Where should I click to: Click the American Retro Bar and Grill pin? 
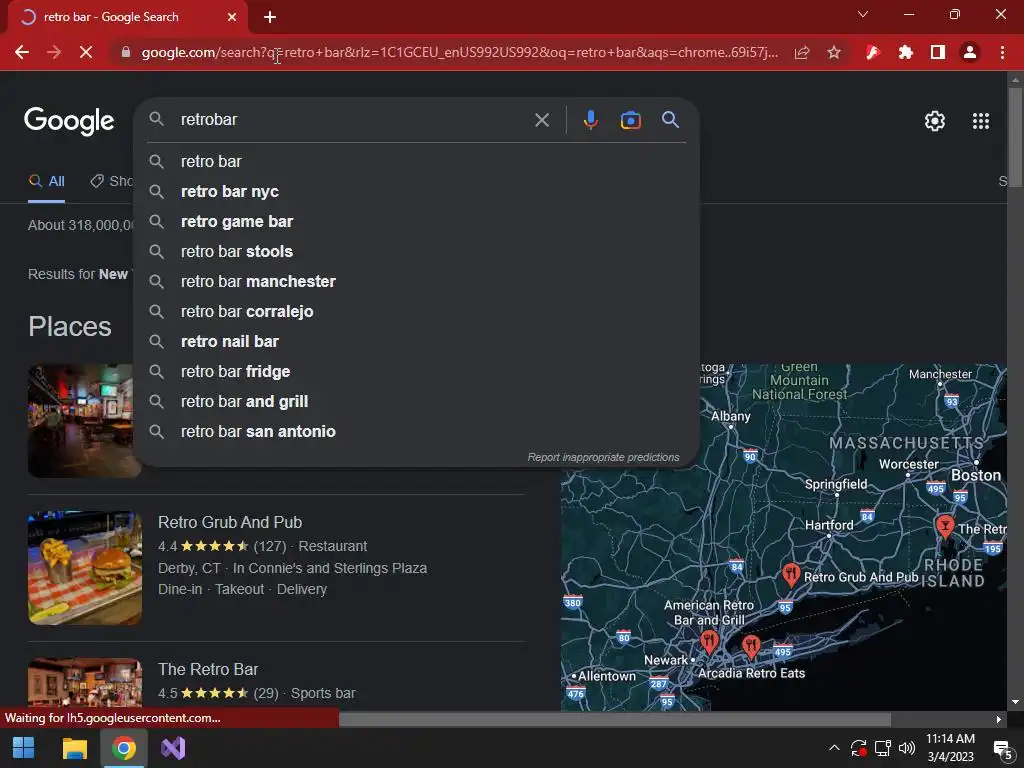coord(709,642)
